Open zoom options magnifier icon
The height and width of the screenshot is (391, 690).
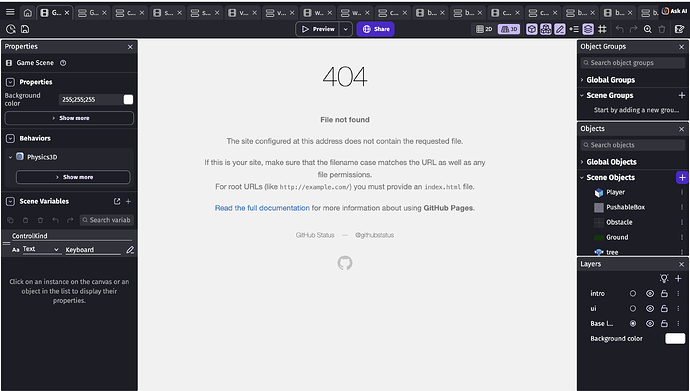pyautogui.click(x=648, y=29)
